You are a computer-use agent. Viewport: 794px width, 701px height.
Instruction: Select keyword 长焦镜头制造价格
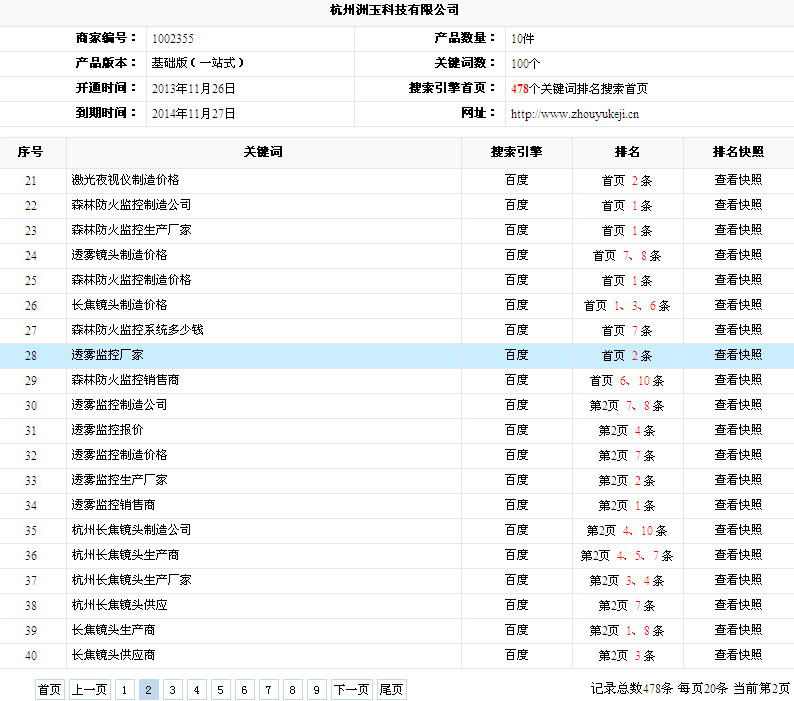[119, 305]
